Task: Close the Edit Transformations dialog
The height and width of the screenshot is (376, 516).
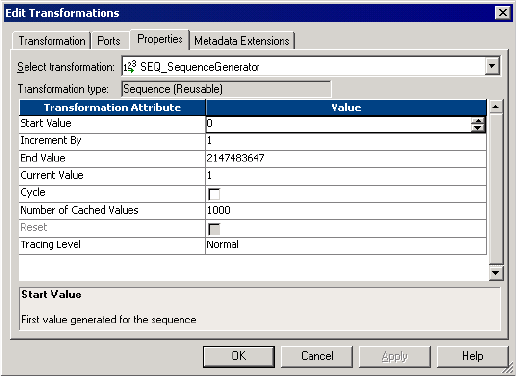Action: point(503,13)
